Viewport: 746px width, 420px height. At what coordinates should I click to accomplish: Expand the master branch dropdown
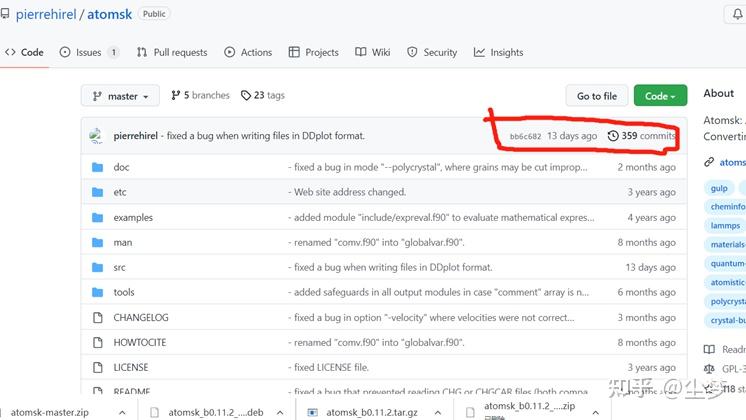tap(120, 96)
